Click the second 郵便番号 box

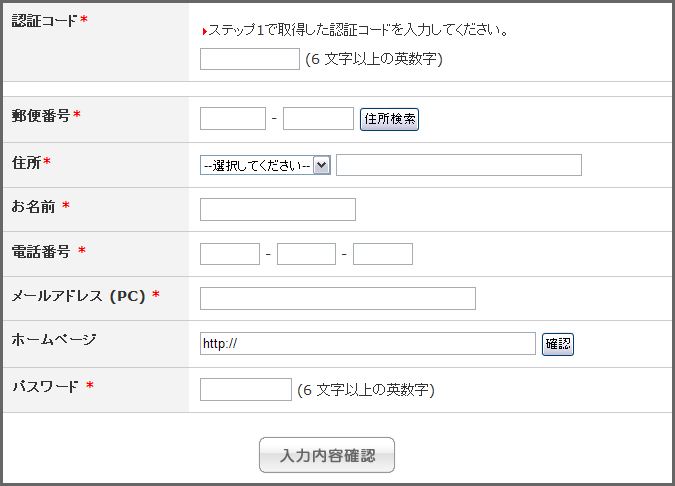pyautogui.click(x=318, y=119)
